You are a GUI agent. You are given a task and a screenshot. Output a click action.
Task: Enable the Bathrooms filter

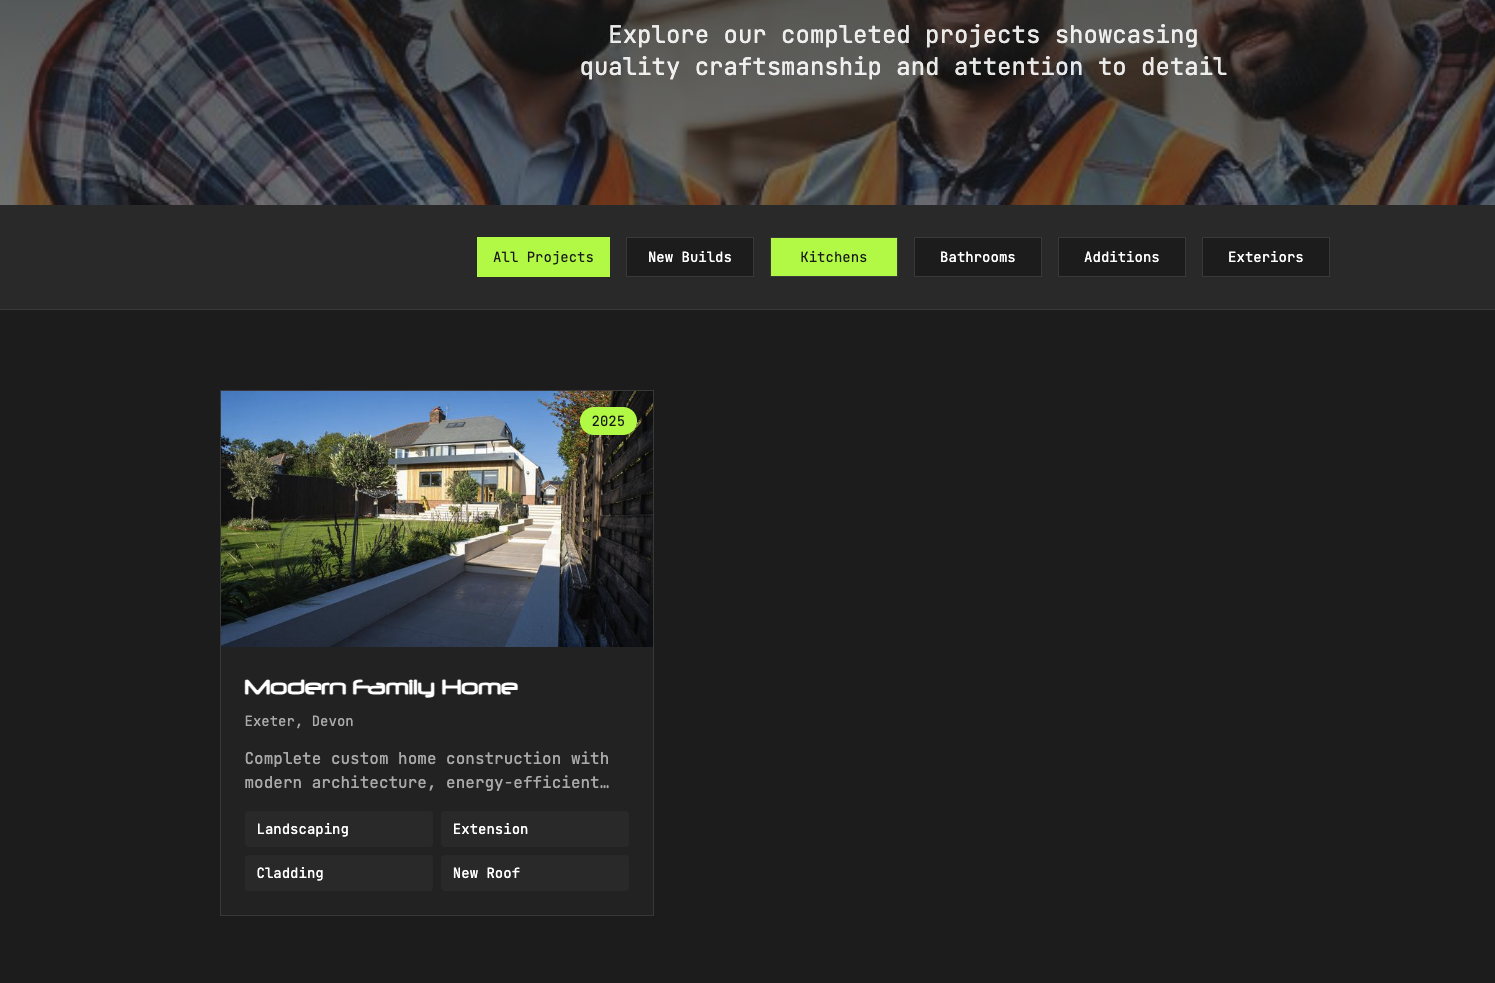977,256
